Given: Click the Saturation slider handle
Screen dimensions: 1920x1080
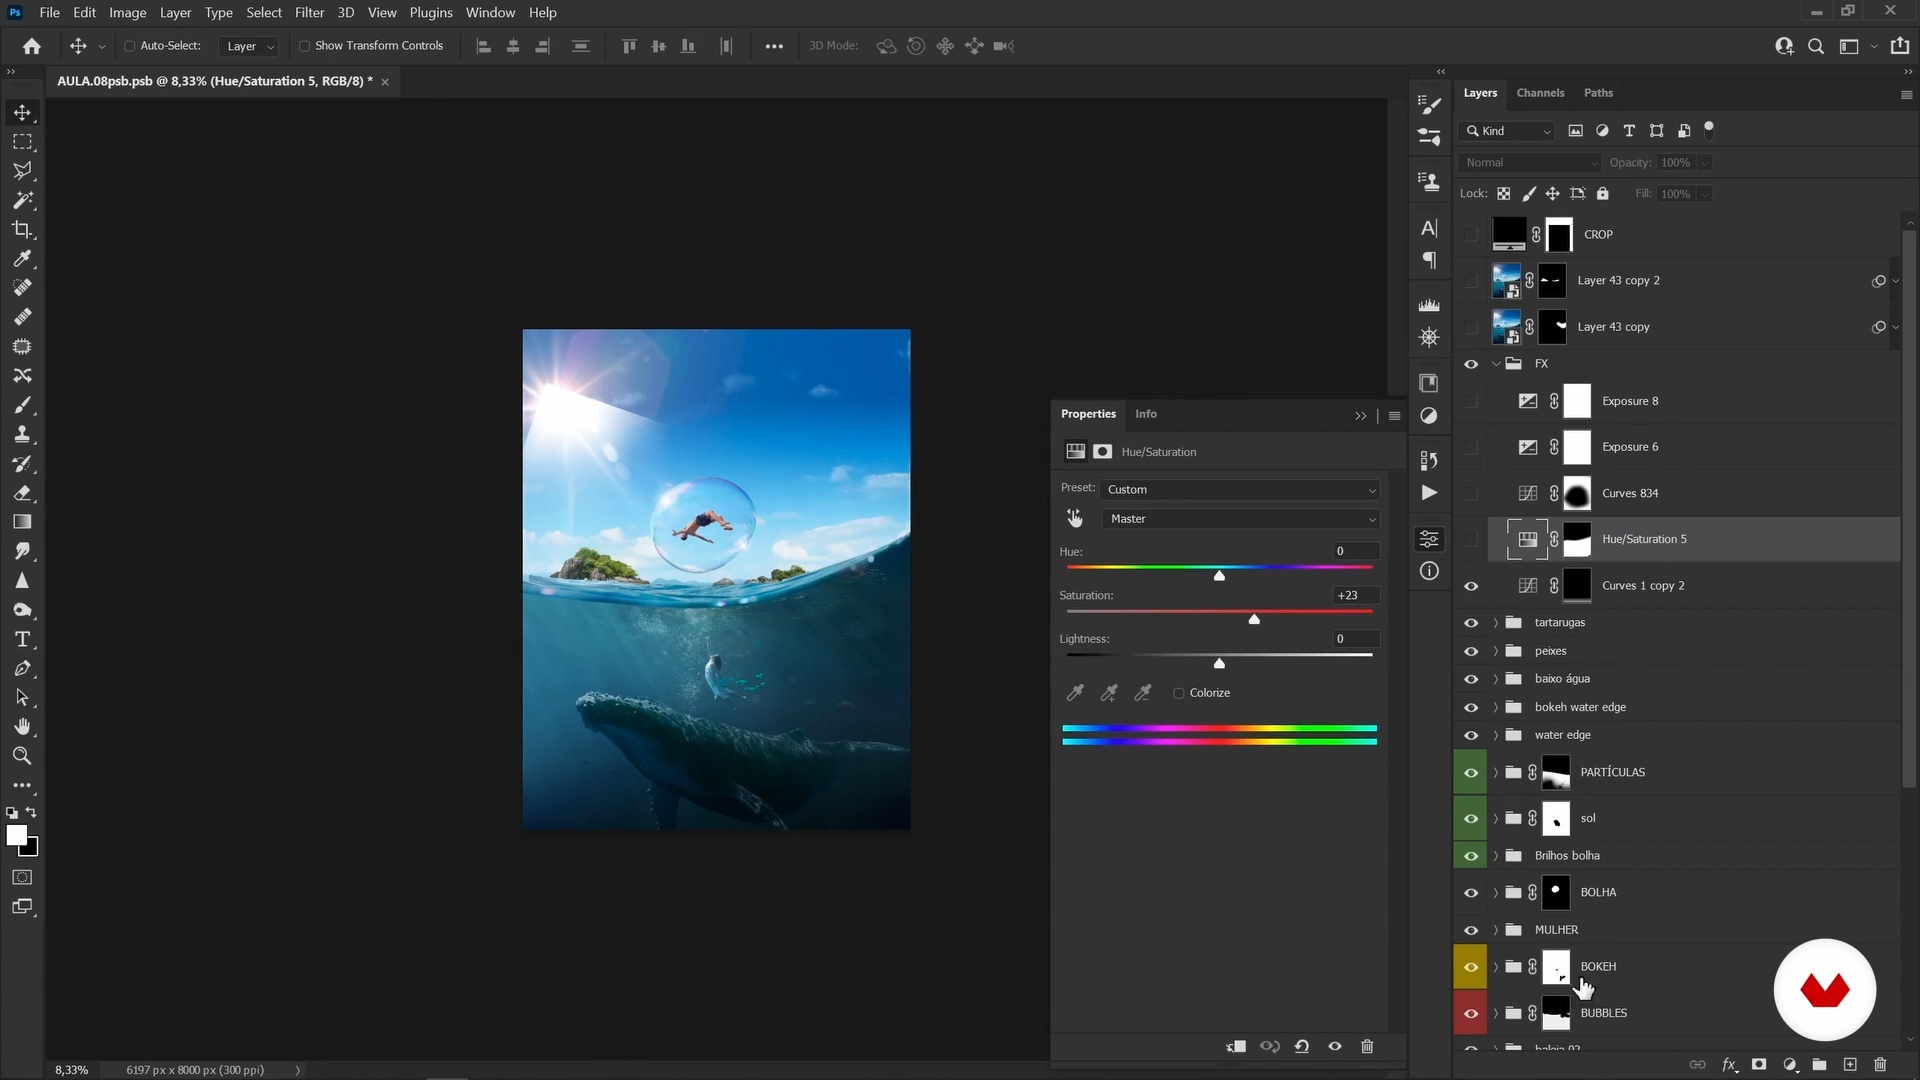Looking at the screenshot, I should [1254, 619].
